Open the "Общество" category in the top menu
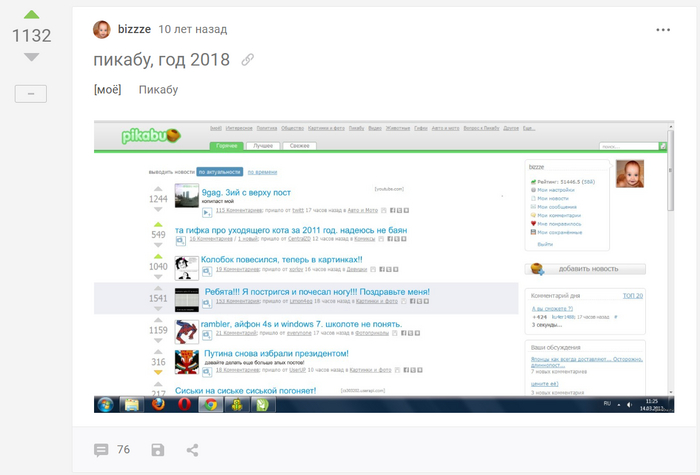 (x=292, y=128)
